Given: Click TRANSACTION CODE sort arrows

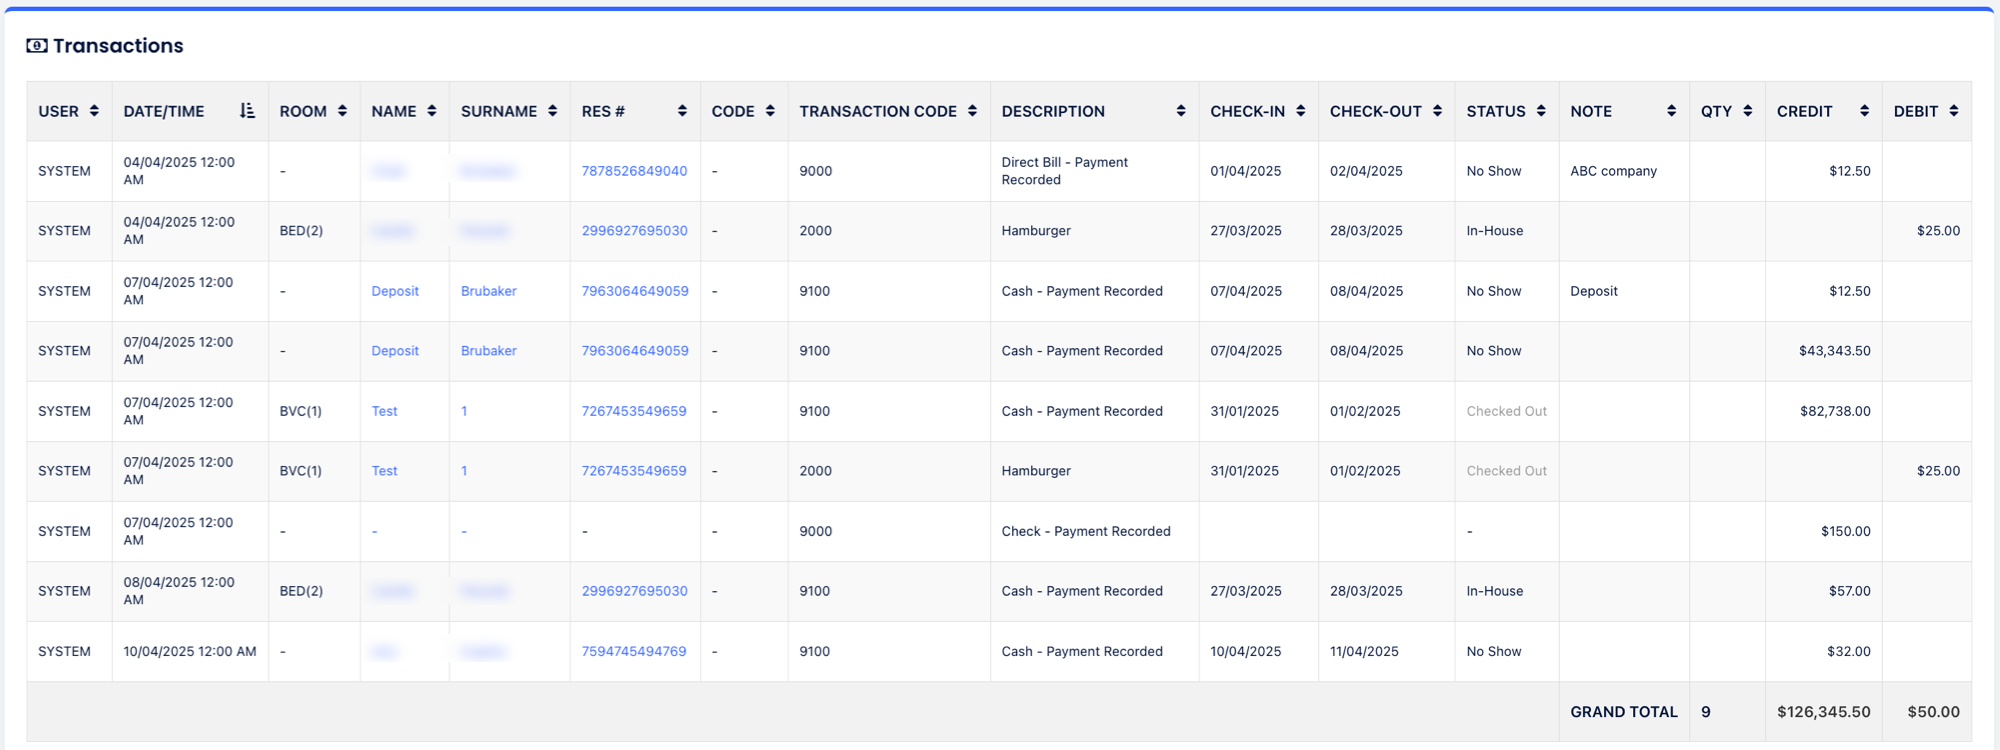Looking at the screenshot, I should pos(972,111).
